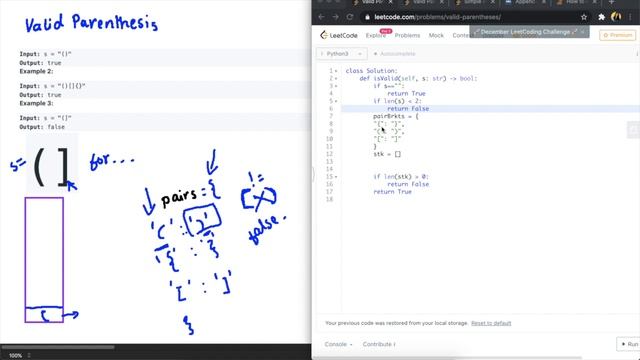Close the third browser tab
The width and height of the screenshot is (640, 360).
pyautogui.click(x=492, y=2)
